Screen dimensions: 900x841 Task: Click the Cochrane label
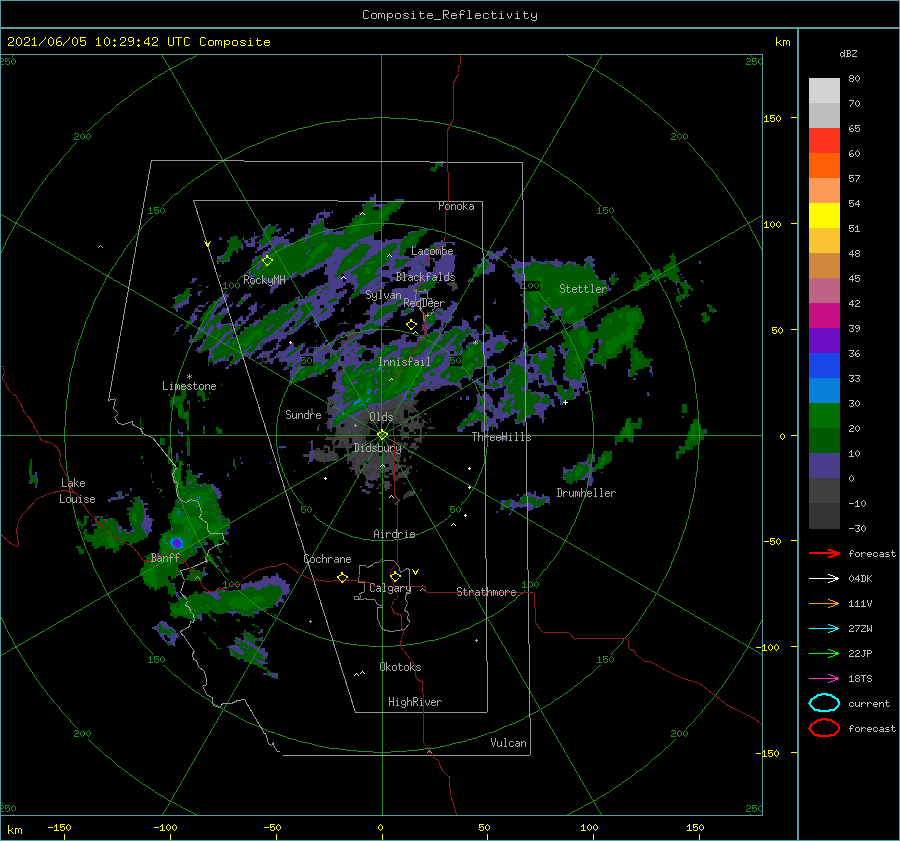(x=327, y=559)
